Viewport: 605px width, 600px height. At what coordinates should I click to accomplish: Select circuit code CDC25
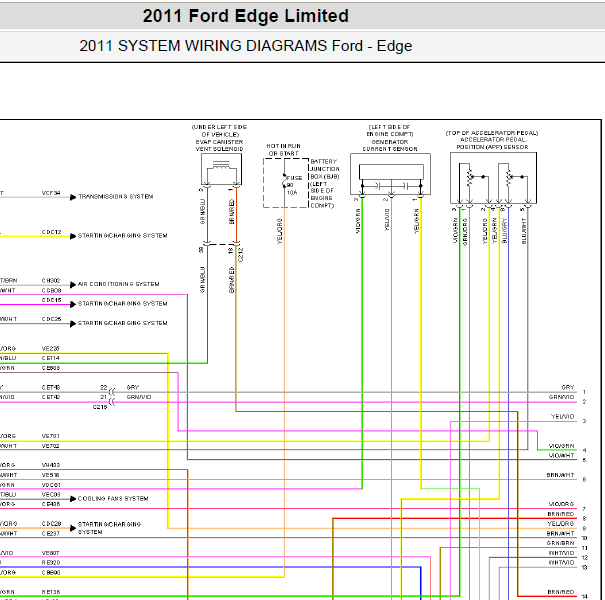pos(51,319)
